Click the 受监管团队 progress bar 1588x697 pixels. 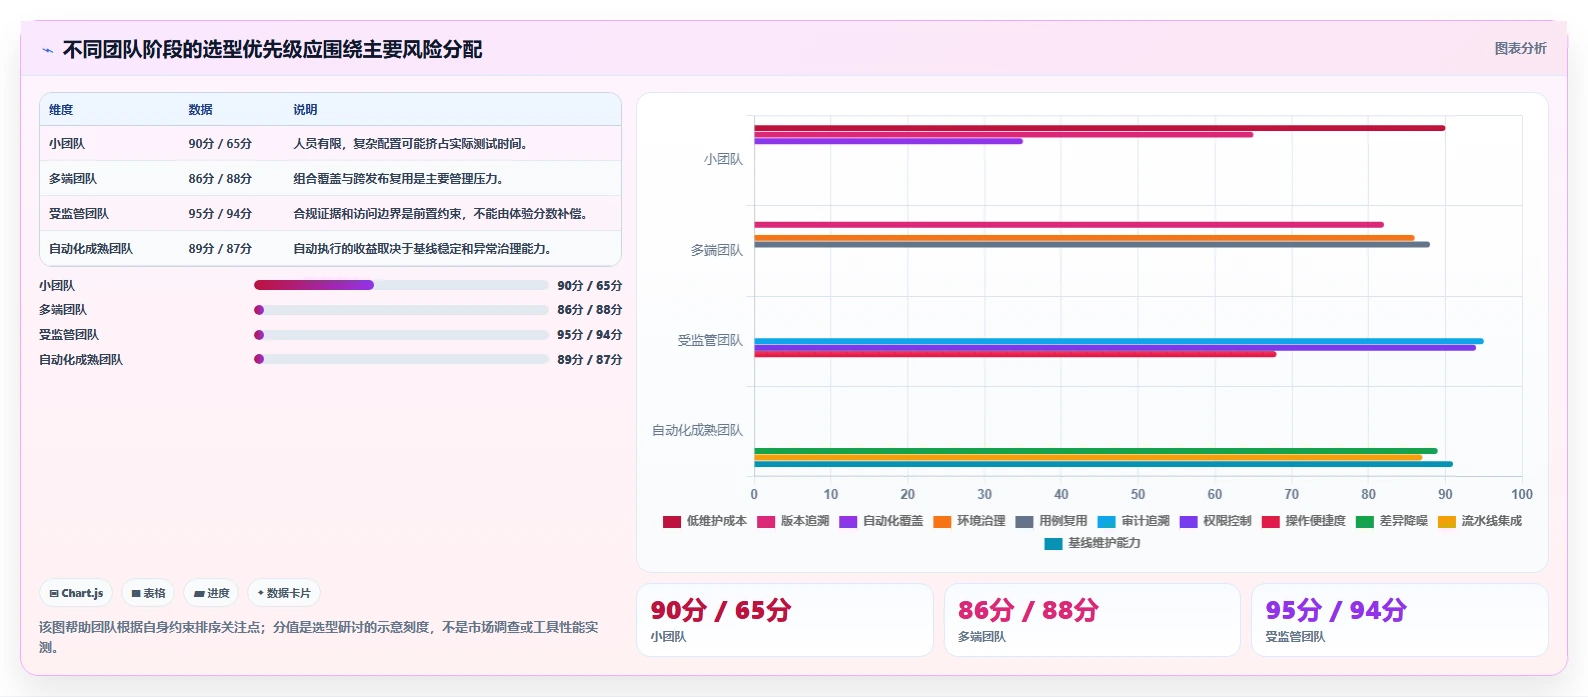[x=401, y=335]
